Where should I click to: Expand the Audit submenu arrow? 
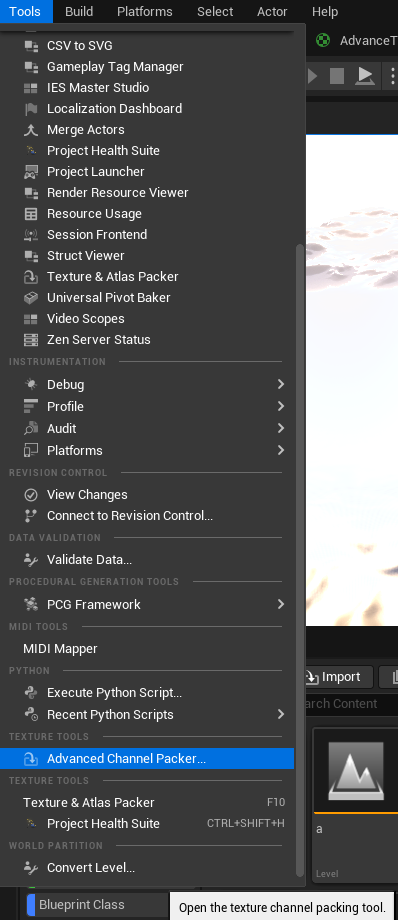[281, 428]
